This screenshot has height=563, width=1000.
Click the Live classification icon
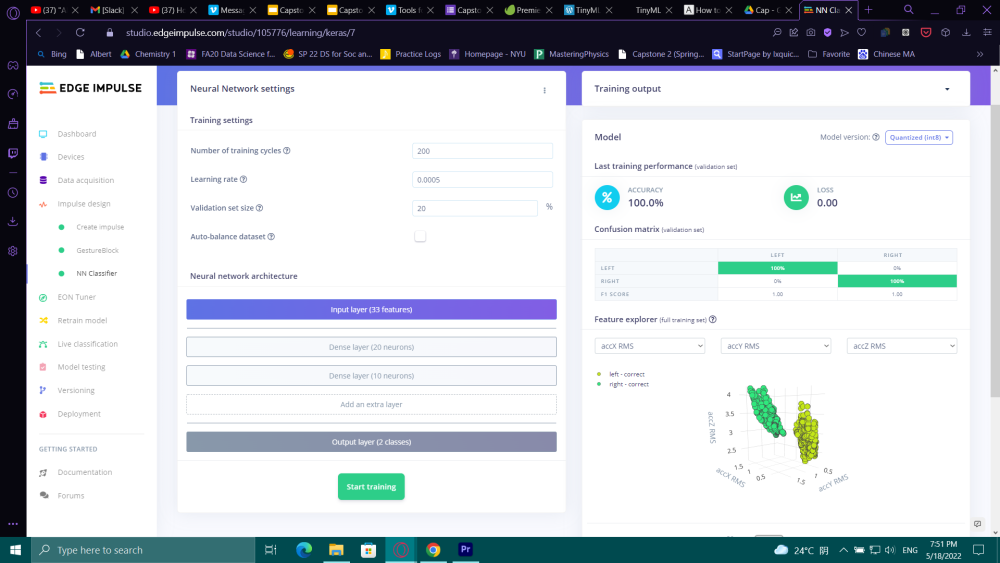click(43, 344)
